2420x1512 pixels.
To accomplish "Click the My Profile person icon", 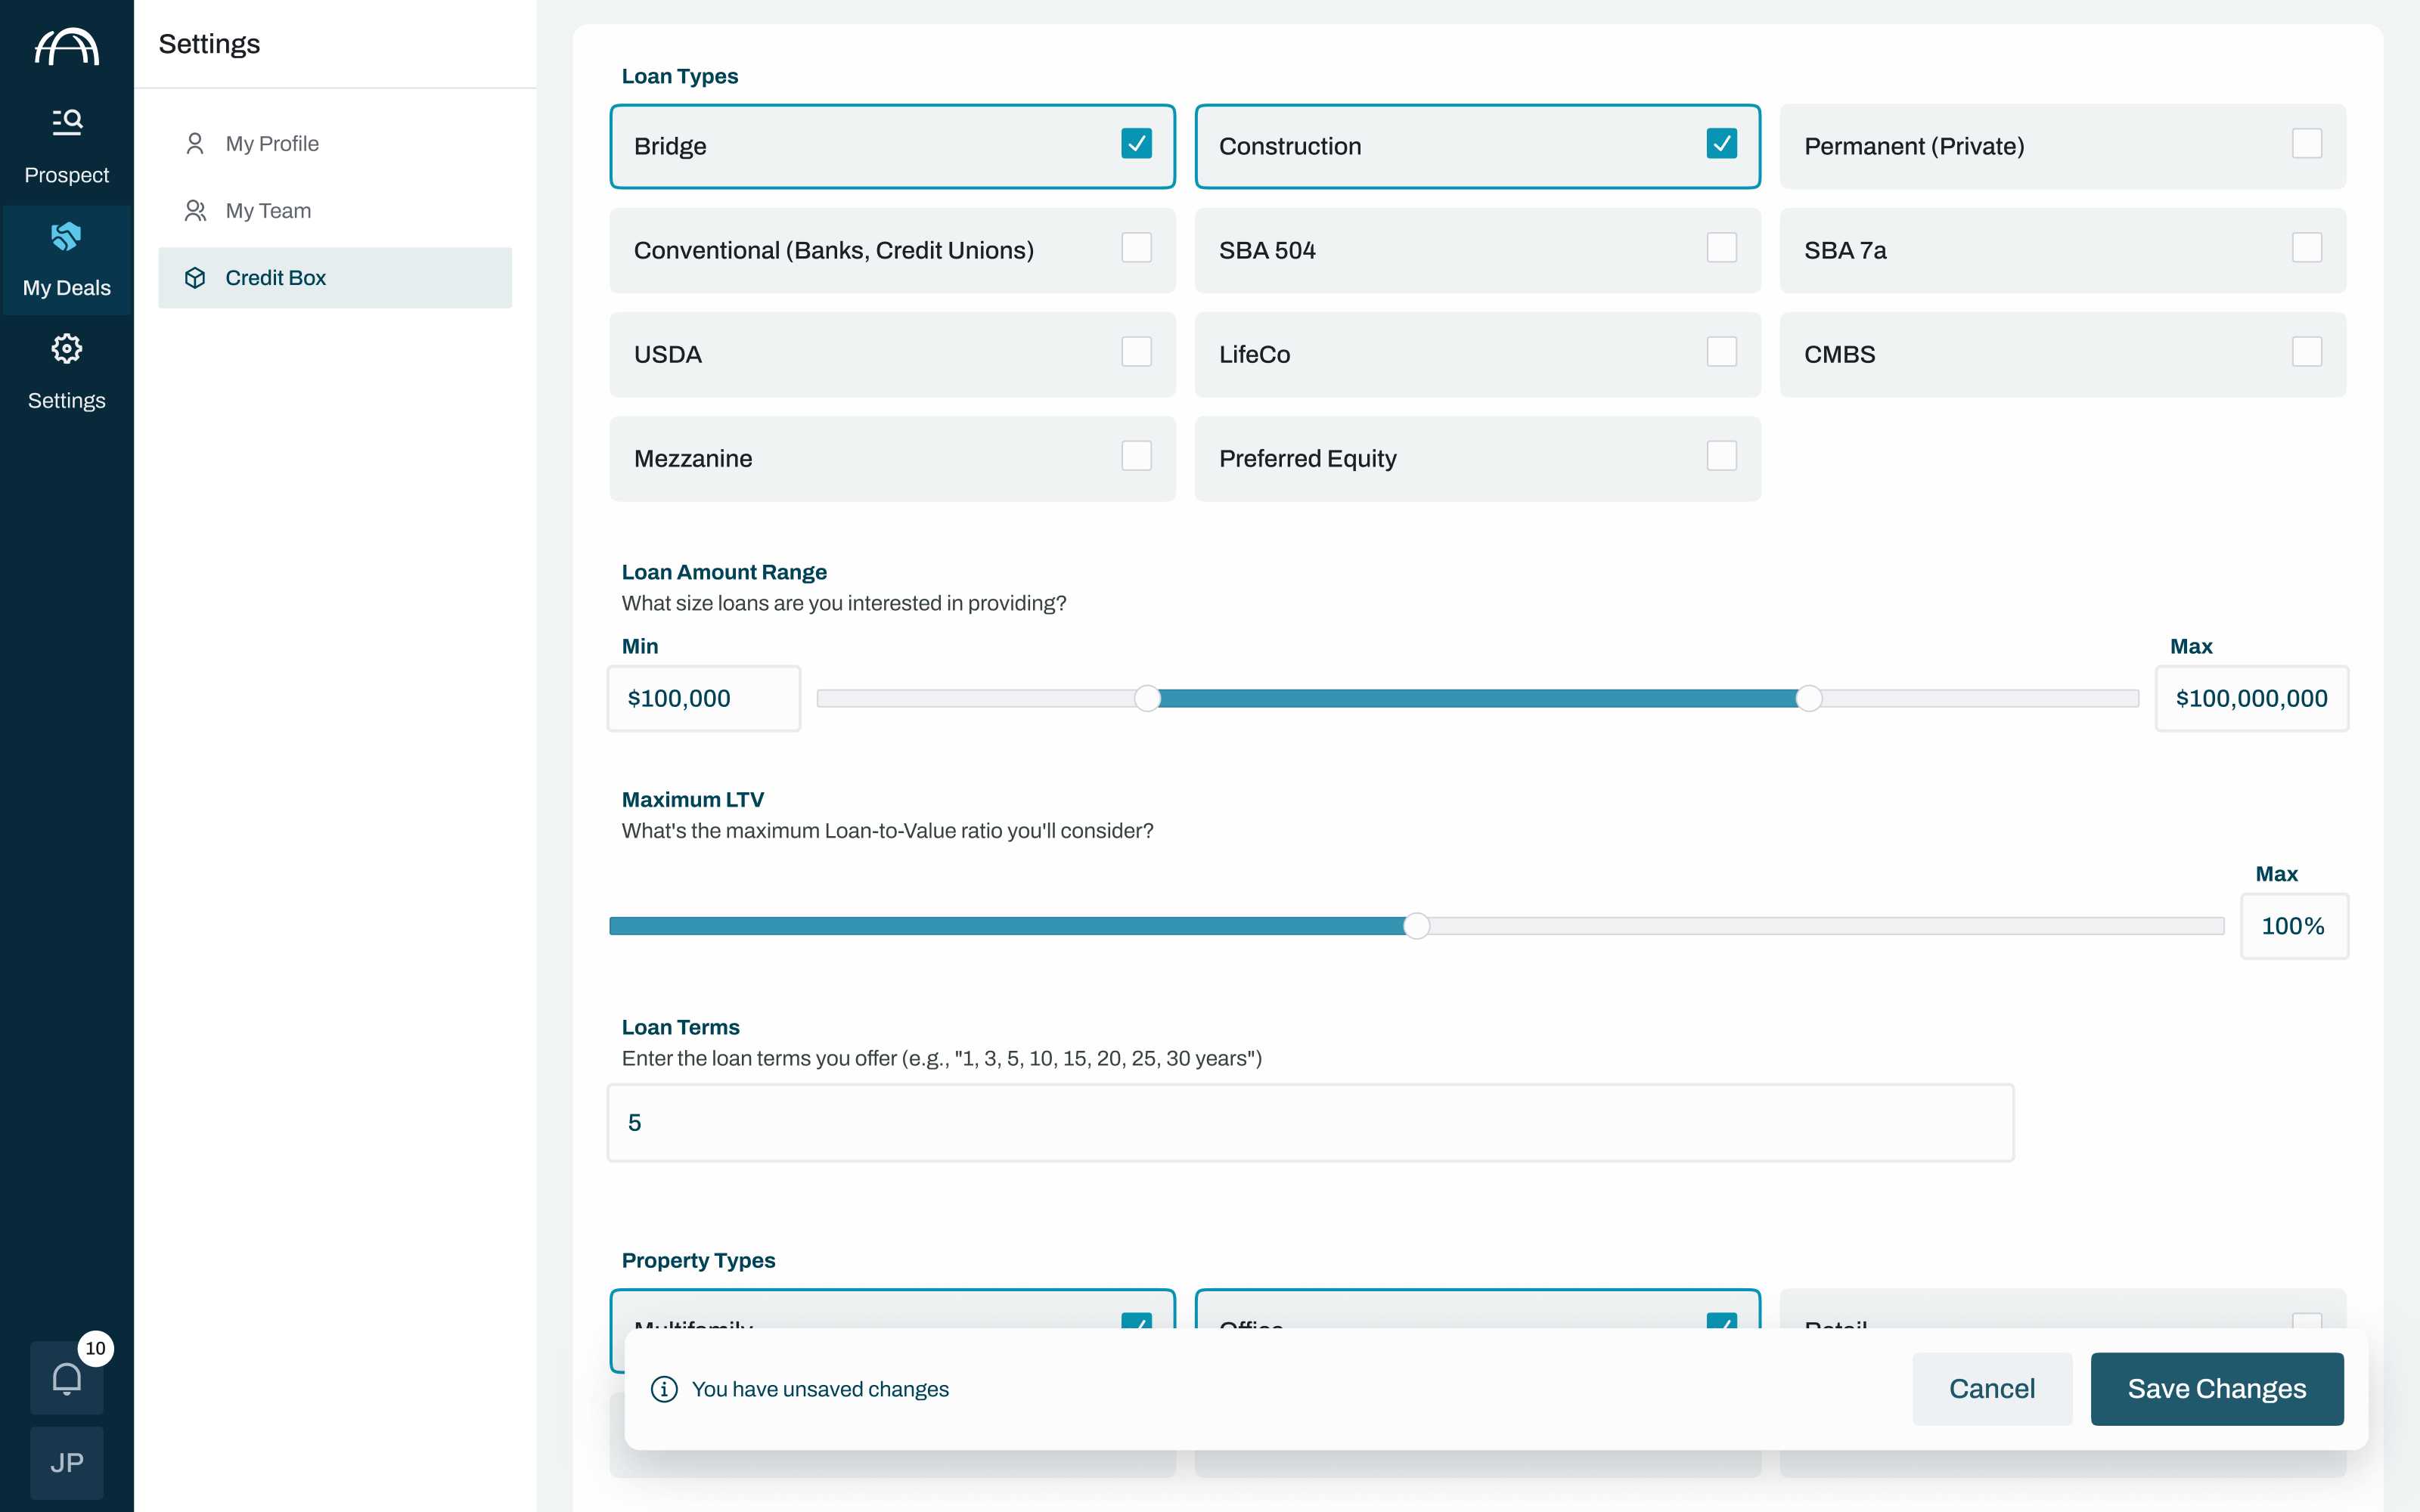I will point(195,144).
